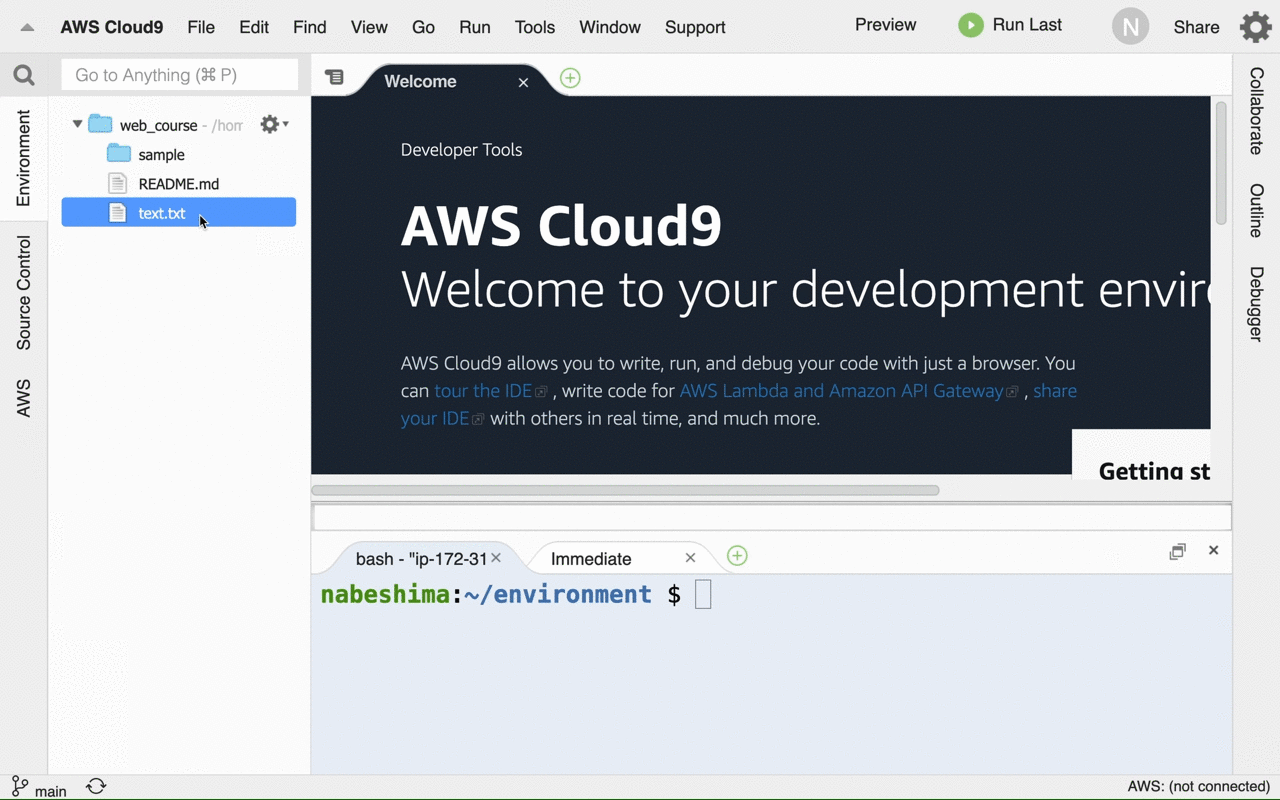The height and width of the screenshot is (800, 1280).
Task: Maximize the console panel icon
Action: [x=1178, y=551]
